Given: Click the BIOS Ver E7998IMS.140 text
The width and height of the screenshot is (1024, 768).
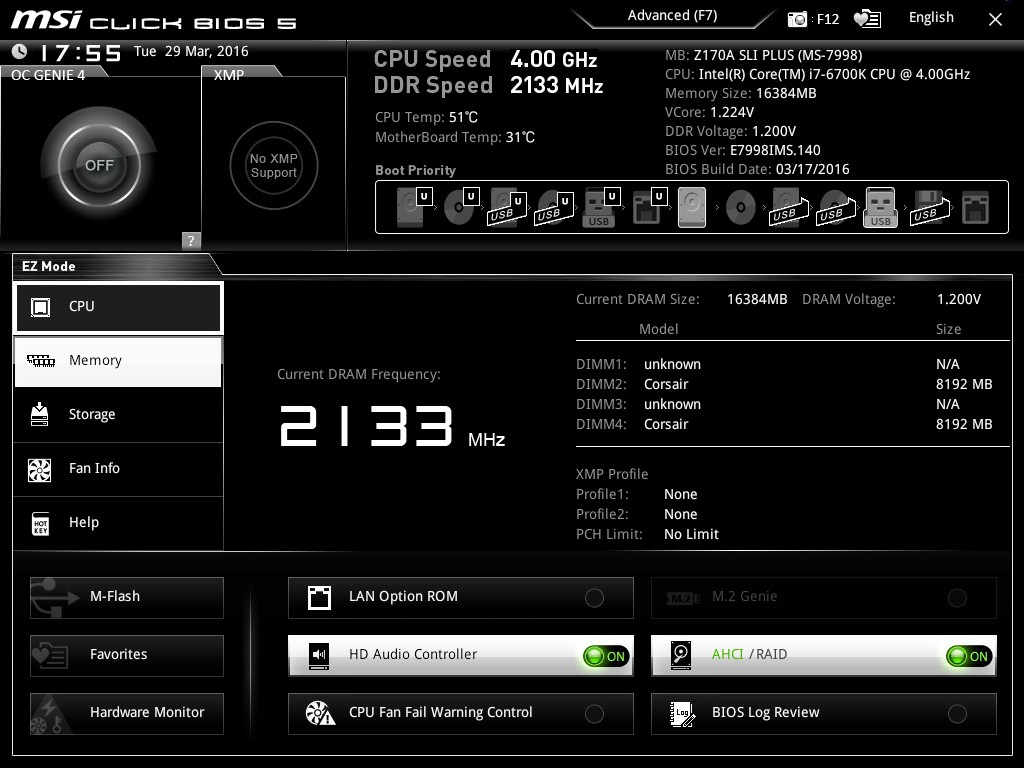Looking at the screenshot, I should coord(743,150).
